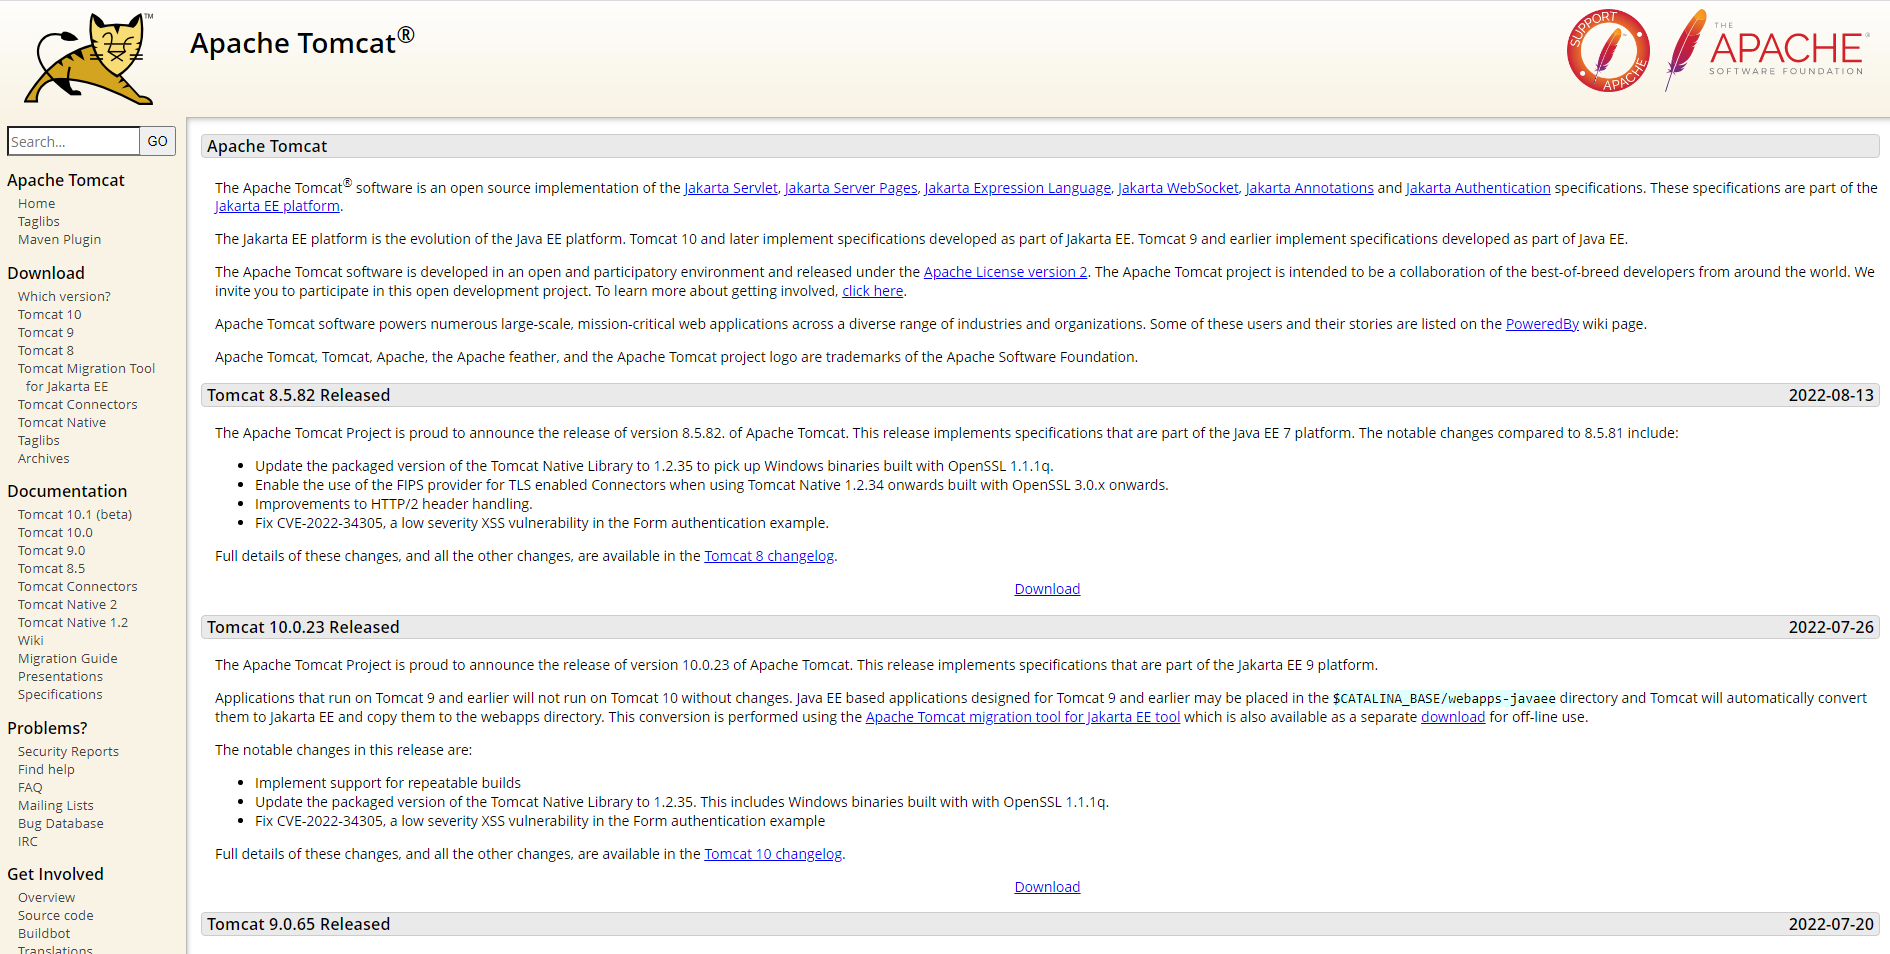Open the FAQ link

[x=30, y=787]
